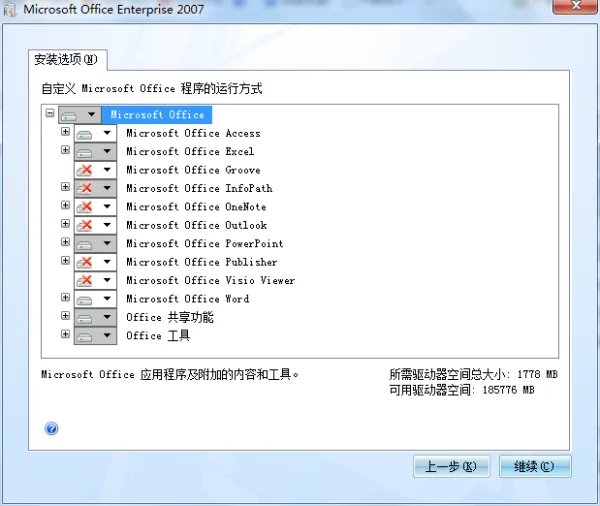Click the red X icon beside Outlook
The width and height of the screenshot is (600, 506).
coord(84,225)
